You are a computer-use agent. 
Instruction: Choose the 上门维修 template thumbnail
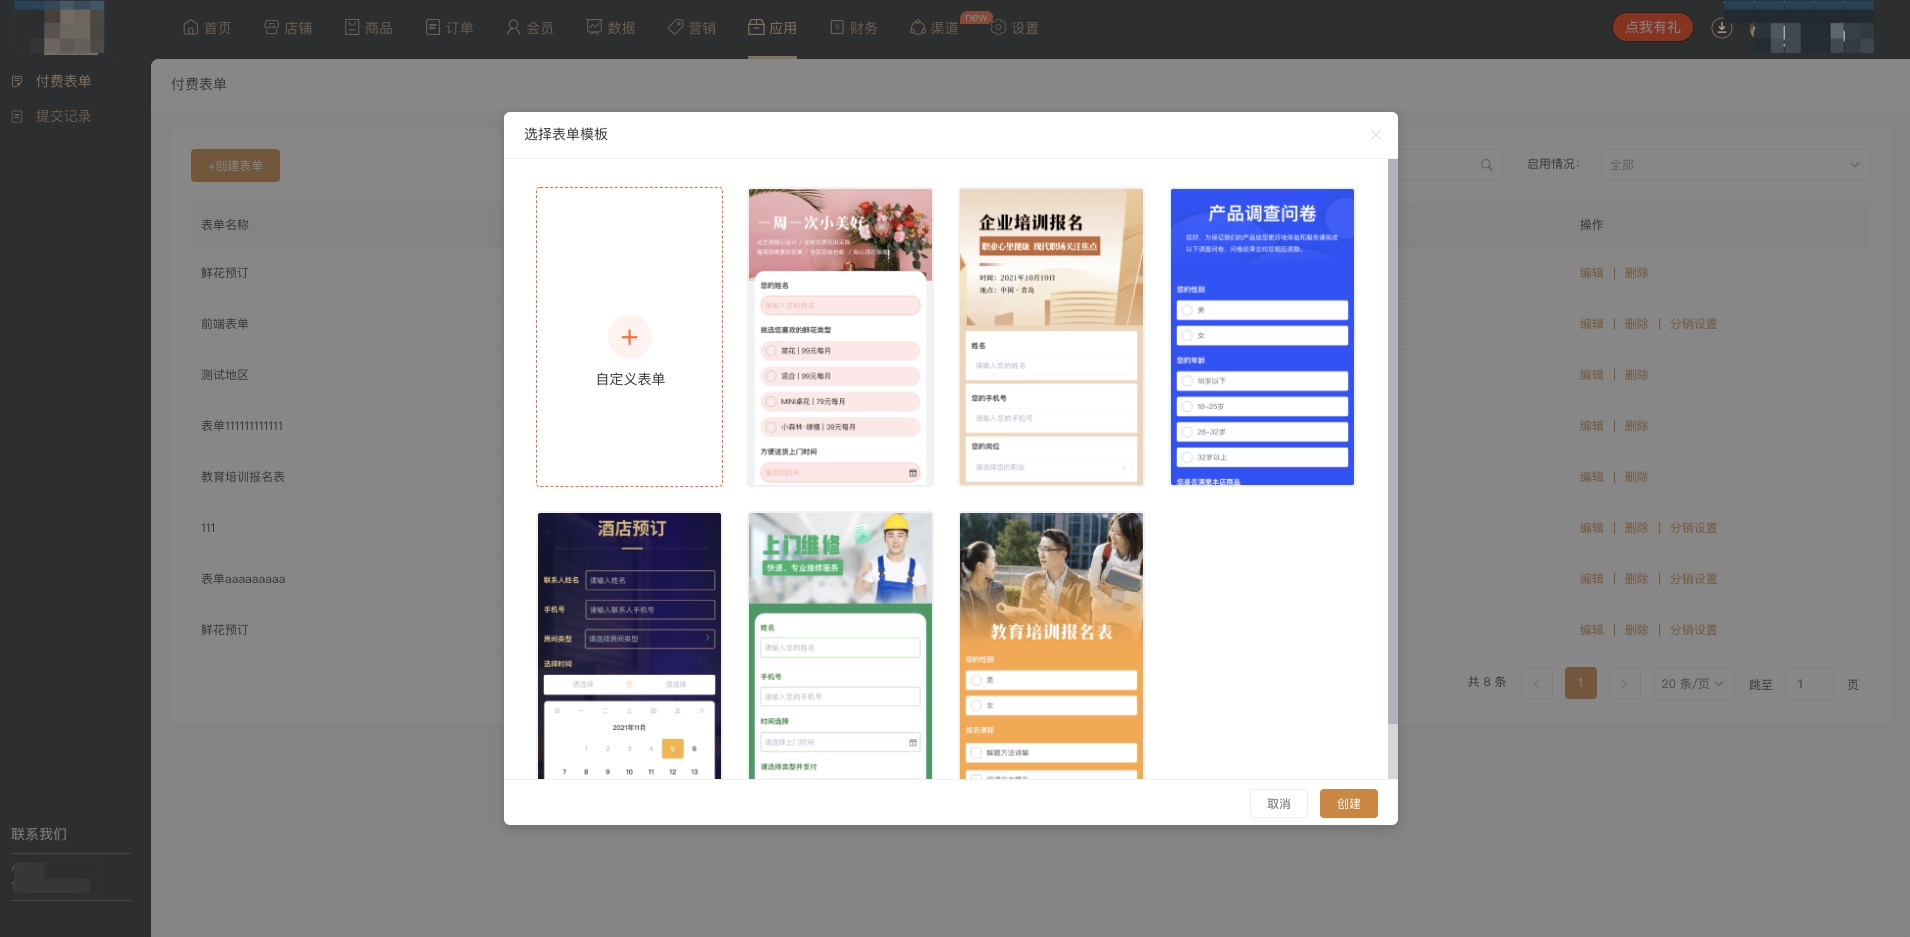click(x=840, y=646)
